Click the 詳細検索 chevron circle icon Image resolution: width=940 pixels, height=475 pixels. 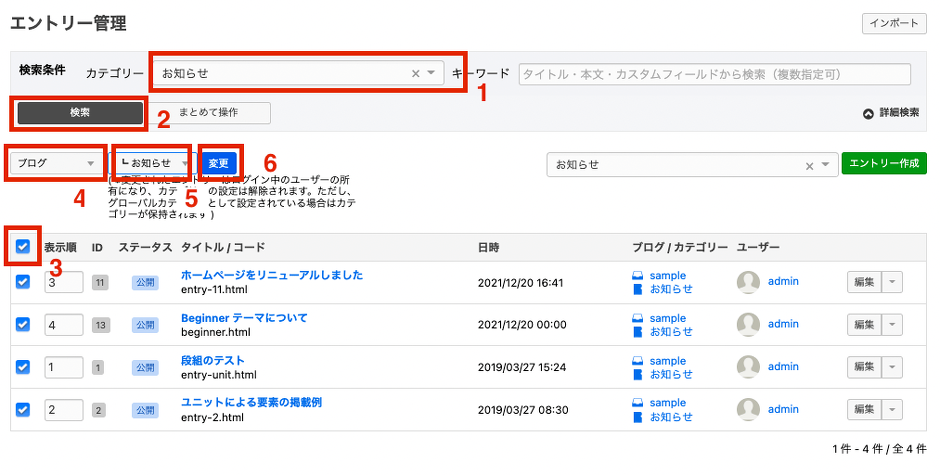click(x=868, y=113)
